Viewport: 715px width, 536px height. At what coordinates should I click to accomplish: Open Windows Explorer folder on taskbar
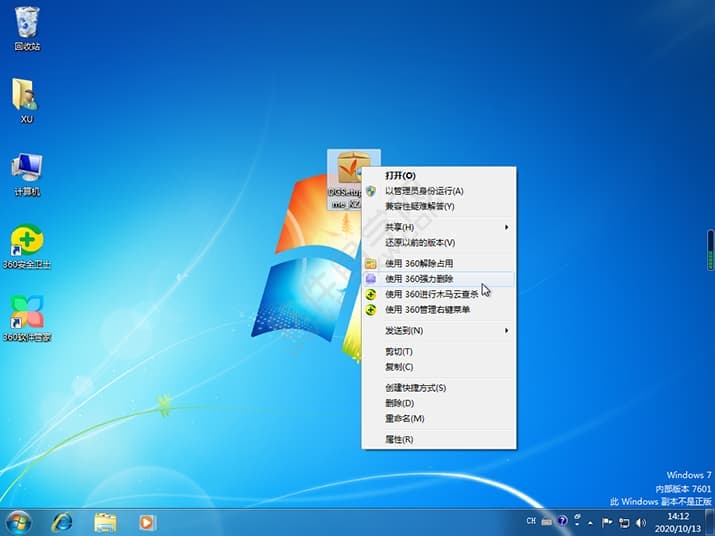click(x=105, y=521)
